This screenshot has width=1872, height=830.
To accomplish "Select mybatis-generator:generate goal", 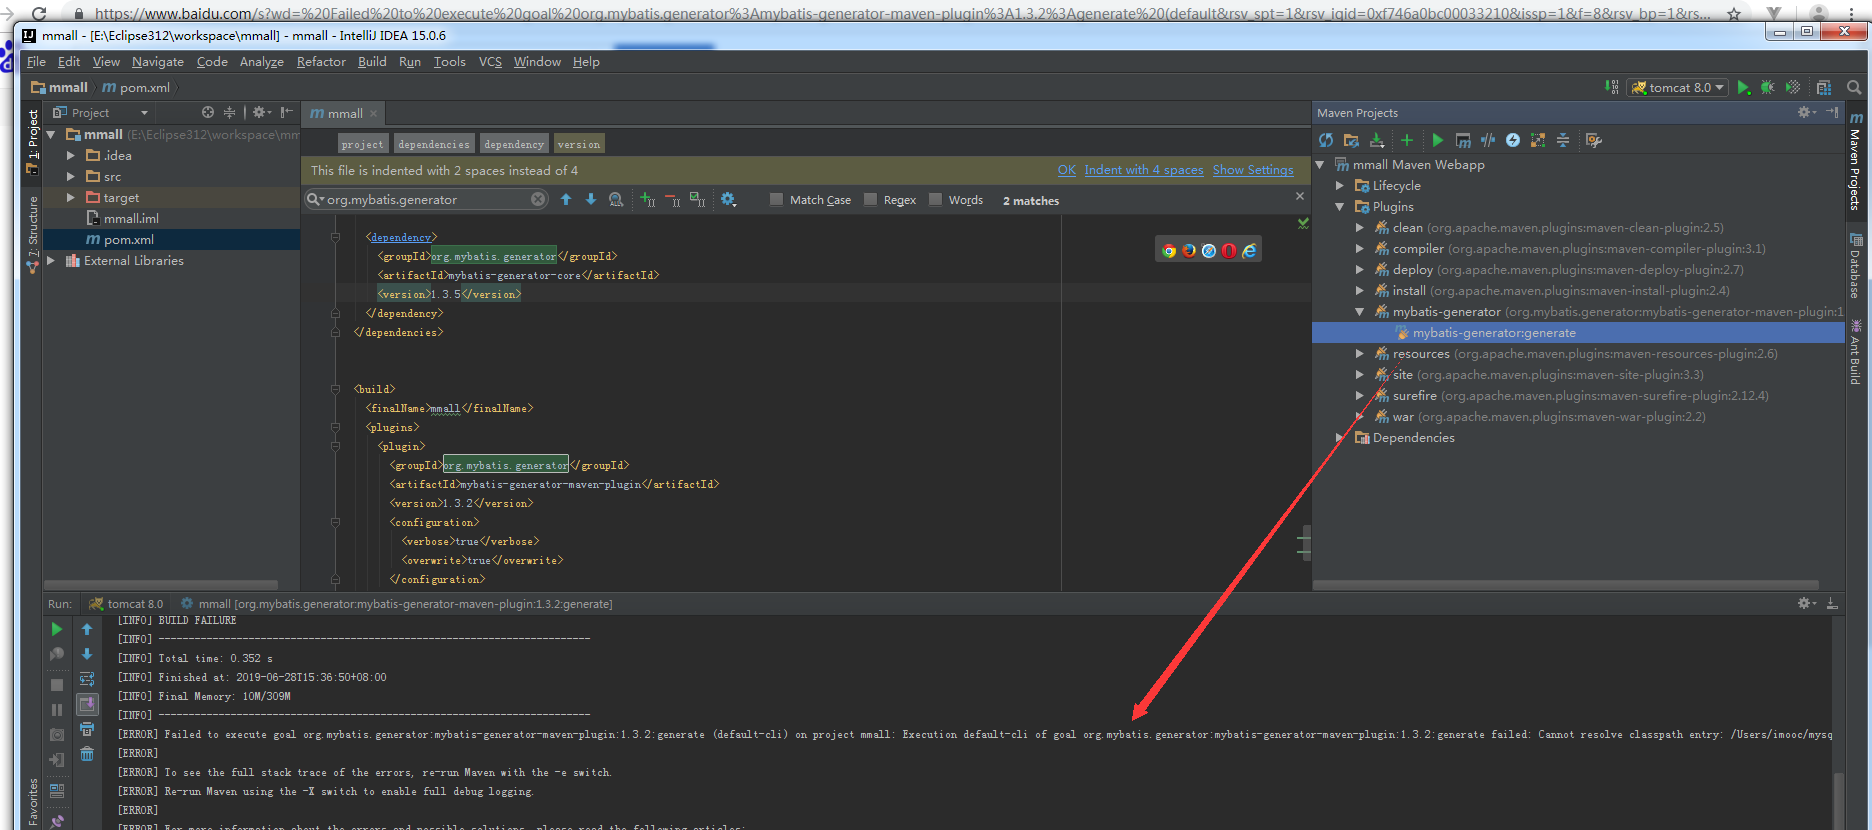I will coord(1494,333).
